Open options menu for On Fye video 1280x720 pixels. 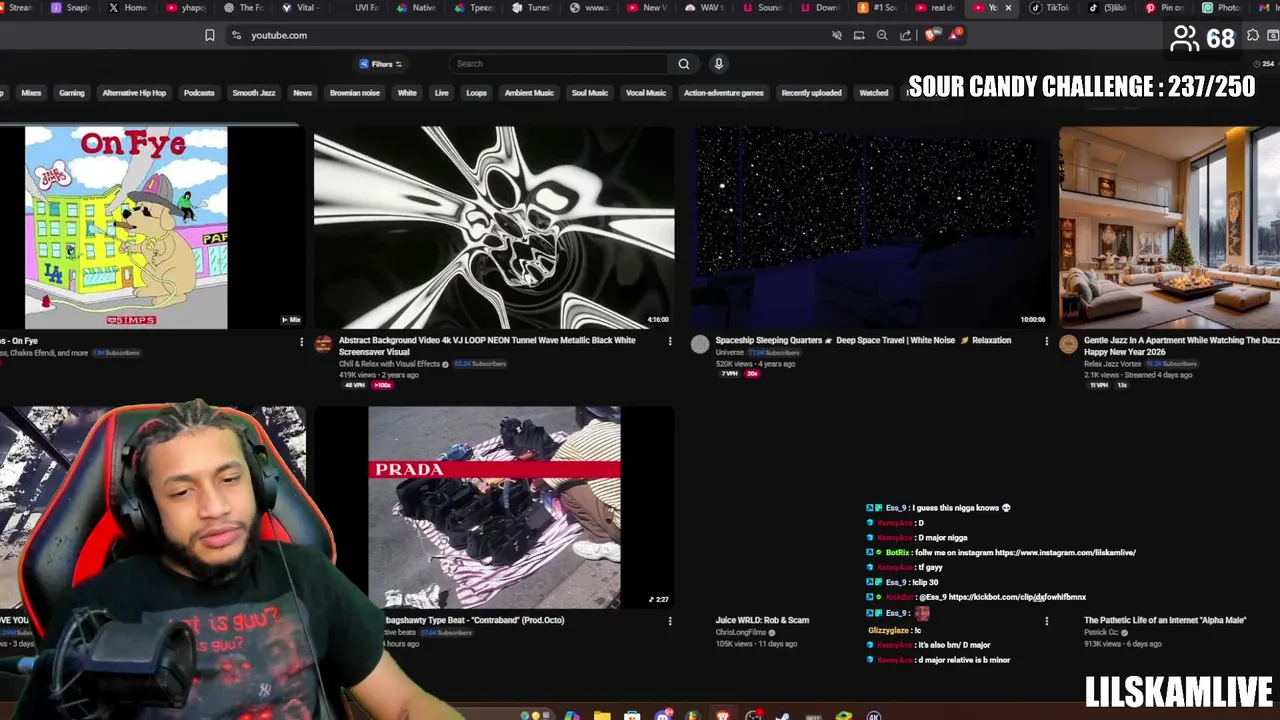(x=301, y=341)
